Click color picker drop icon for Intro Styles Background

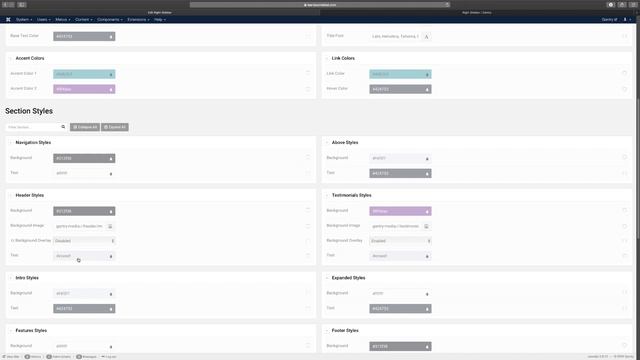[x=111, y=294]
